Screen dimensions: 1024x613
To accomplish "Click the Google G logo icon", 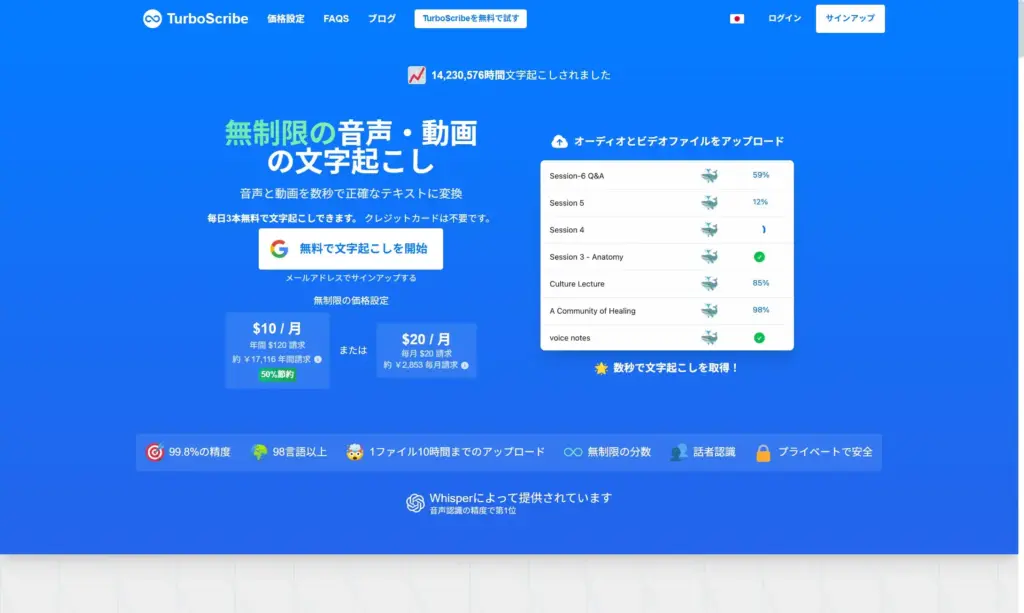I will click(280, 249).
